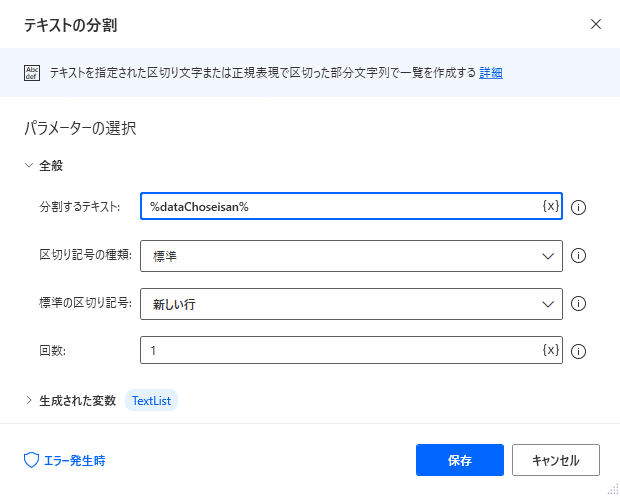Click info icon beside 回数 field

click(578, 351)
